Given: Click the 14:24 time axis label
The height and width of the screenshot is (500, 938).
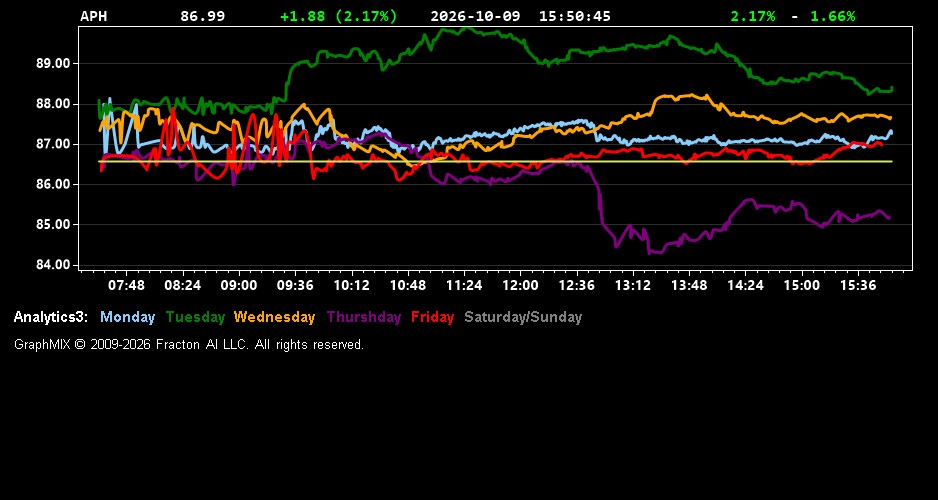Looking at the screenshot, I should (745, 285).
